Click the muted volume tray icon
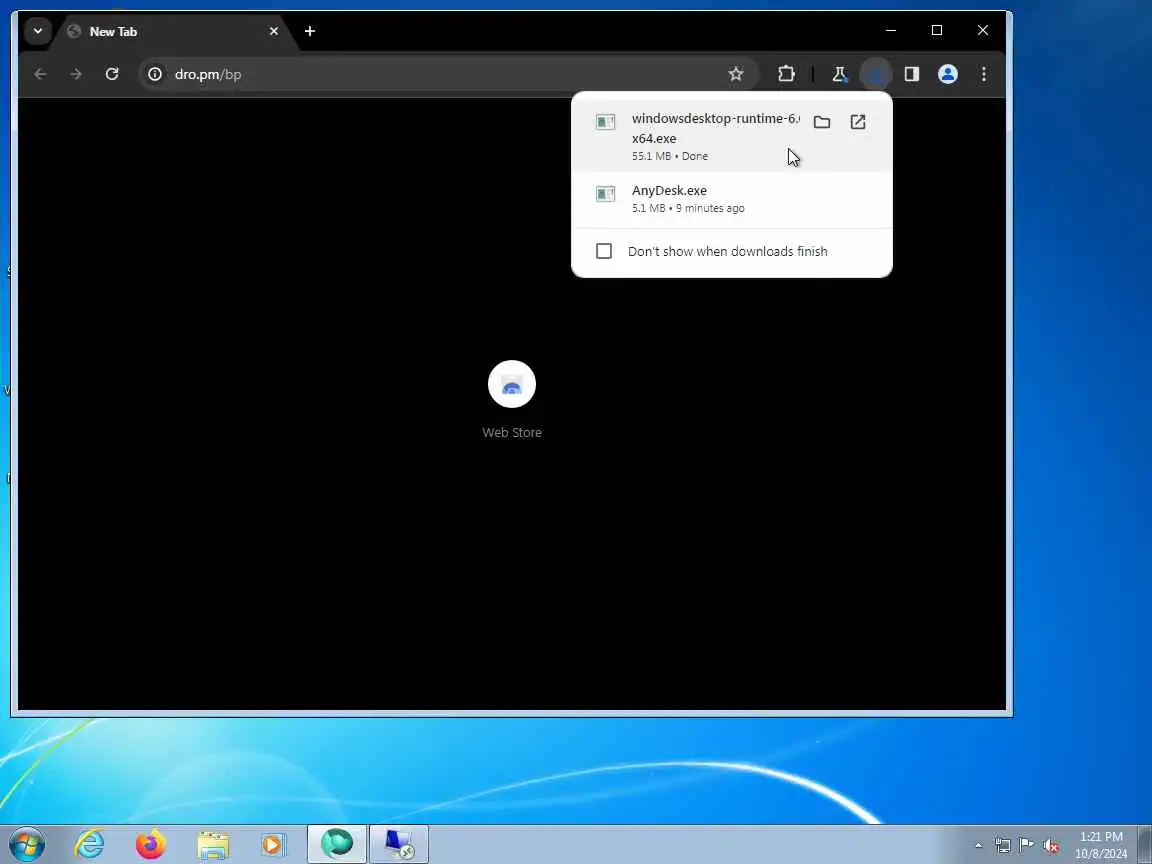The image size is (1152, 864). 1052,845
